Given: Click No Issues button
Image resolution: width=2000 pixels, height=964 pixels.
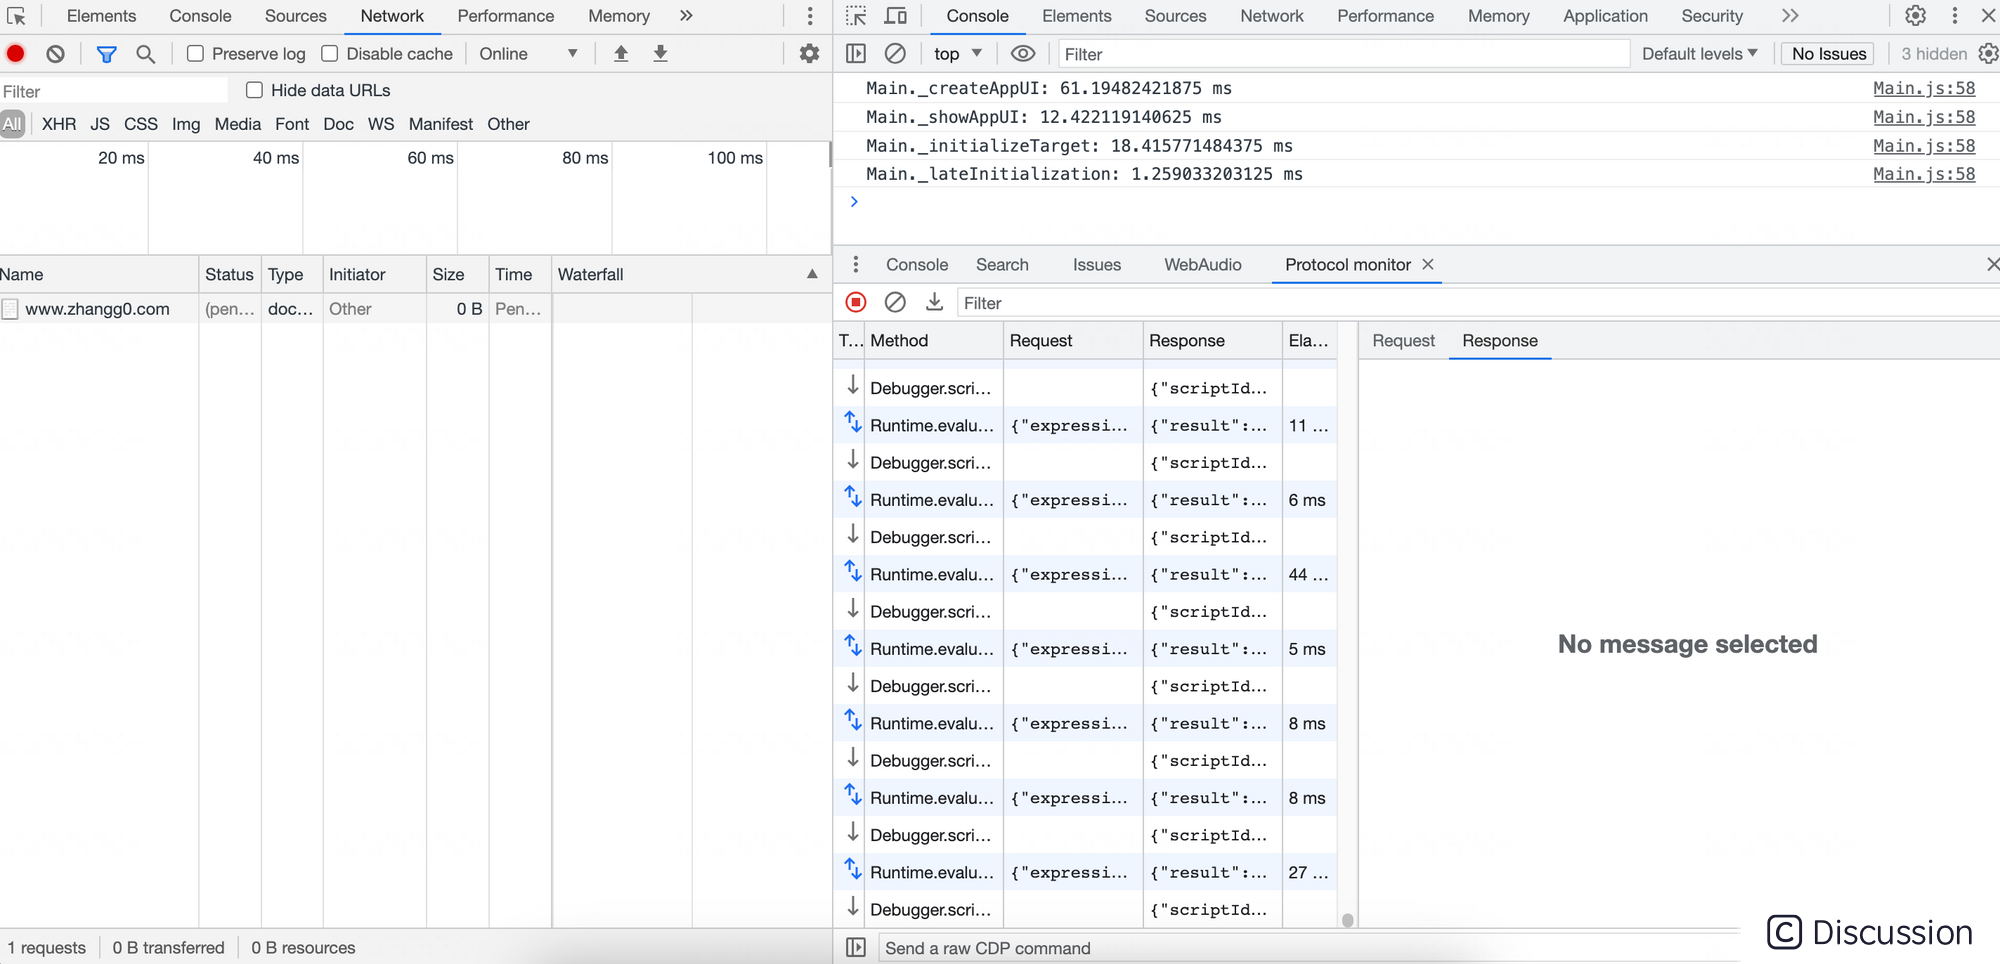Looking at the screenshot, I should pos(1829,54).
